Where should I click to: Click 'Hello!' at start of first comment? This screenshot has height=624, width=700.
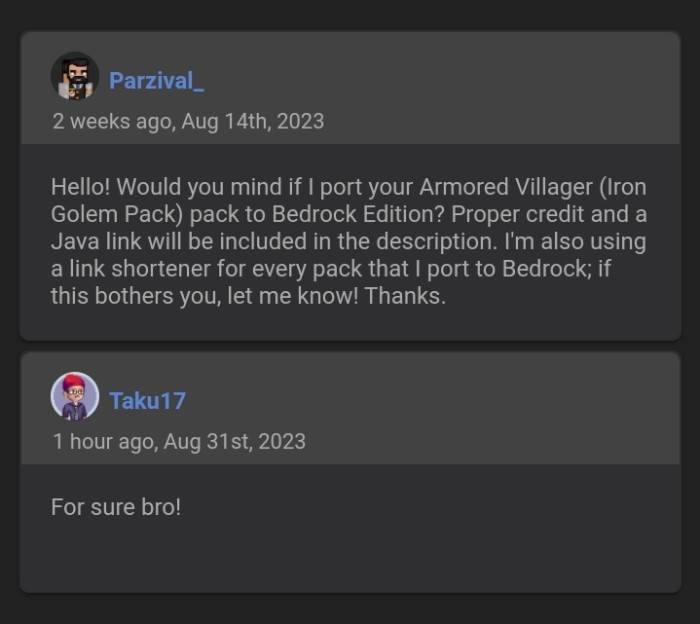tap(80, 187)
